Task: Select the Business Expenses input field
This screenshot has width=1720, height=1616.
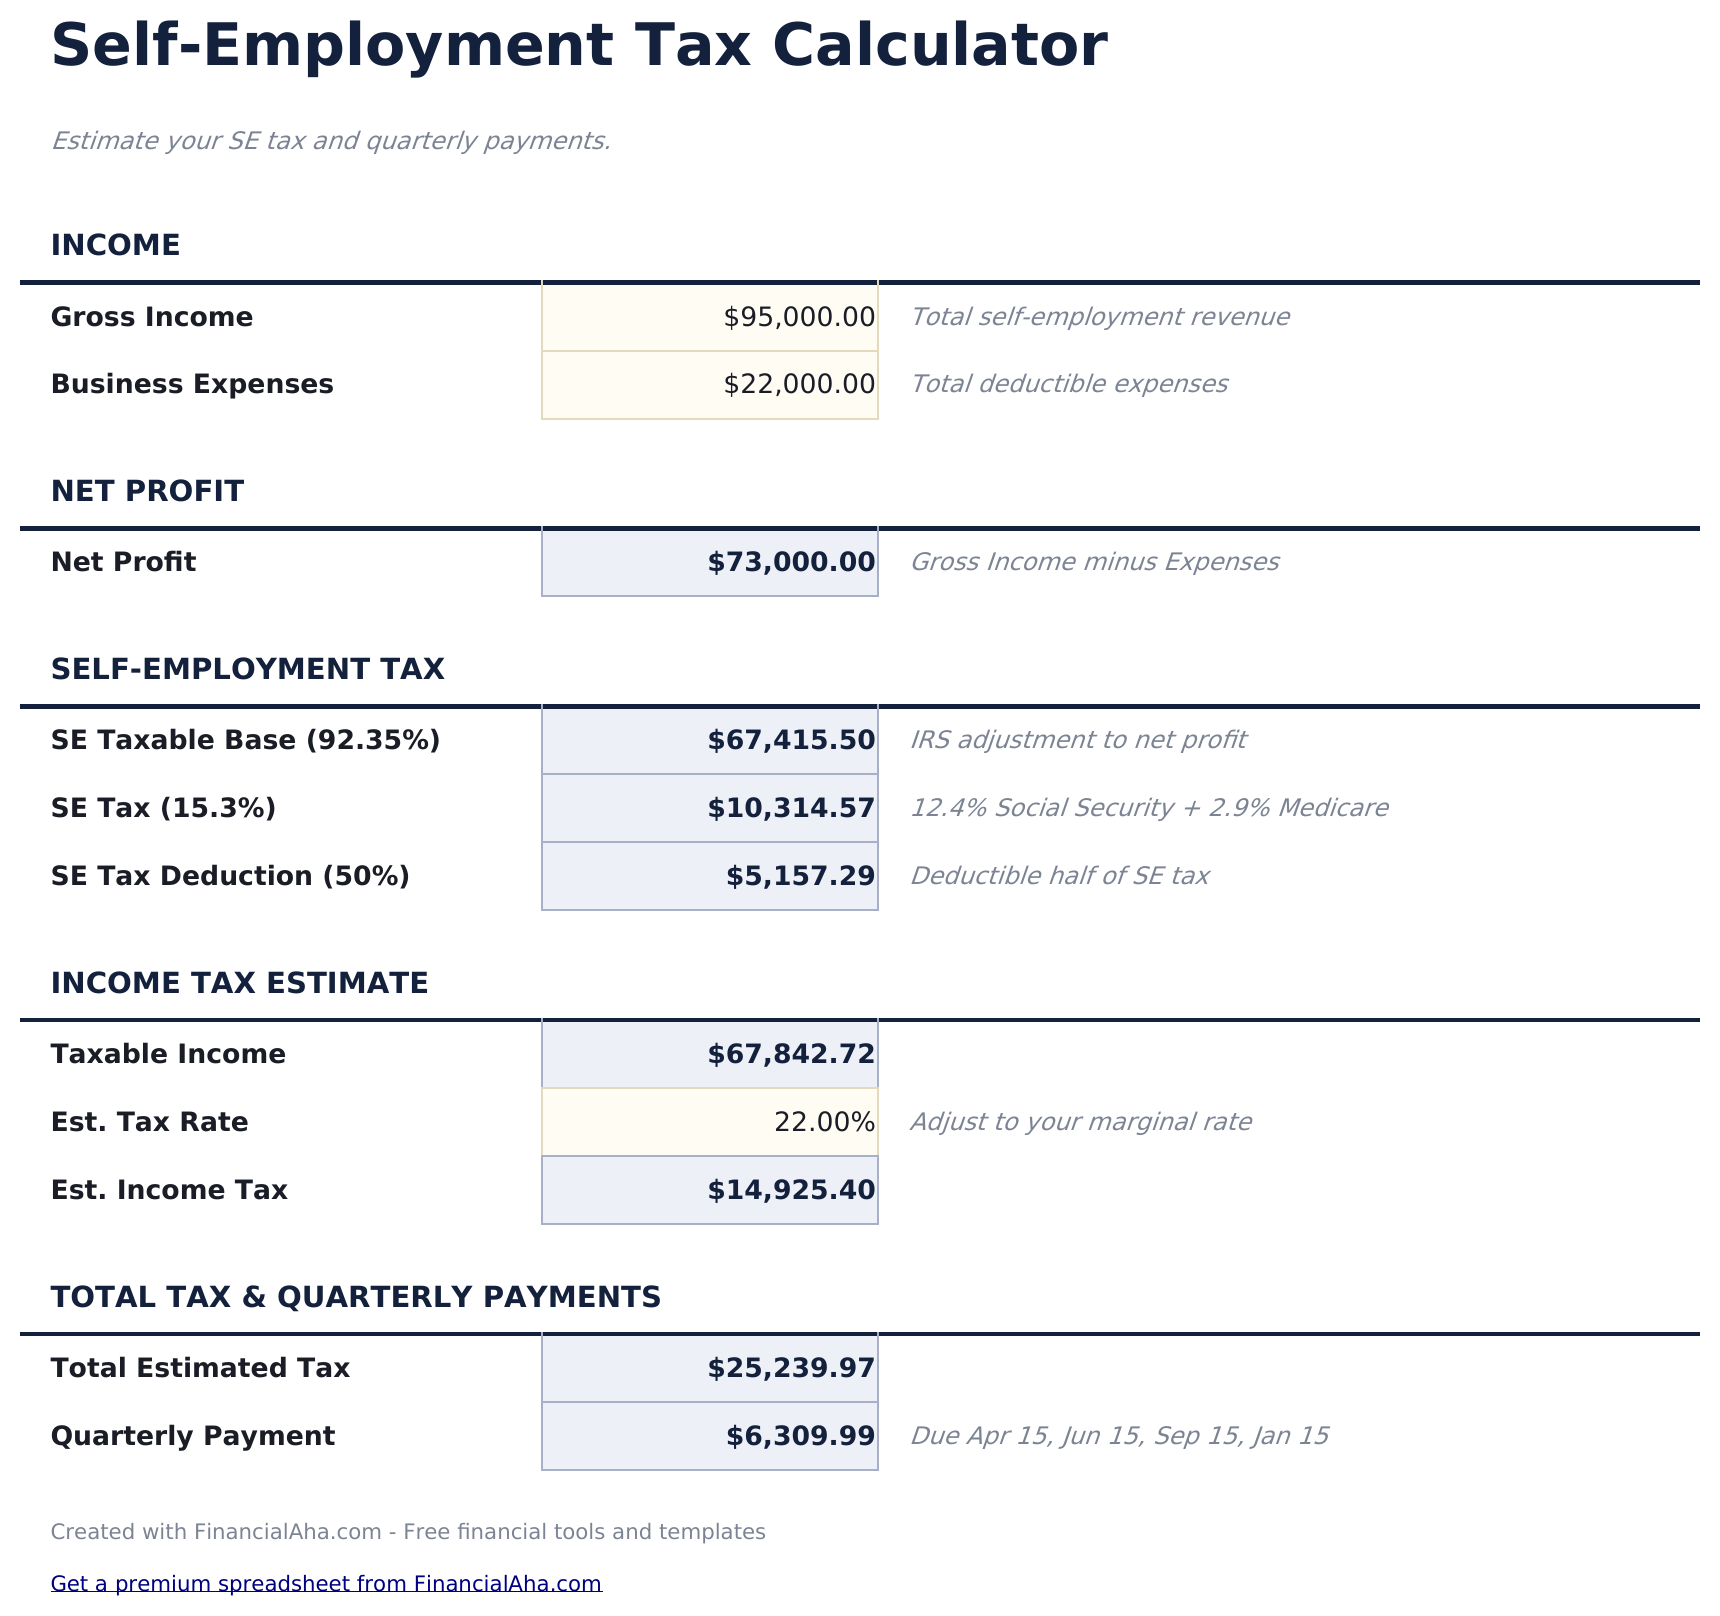Action: pos(710,384)
